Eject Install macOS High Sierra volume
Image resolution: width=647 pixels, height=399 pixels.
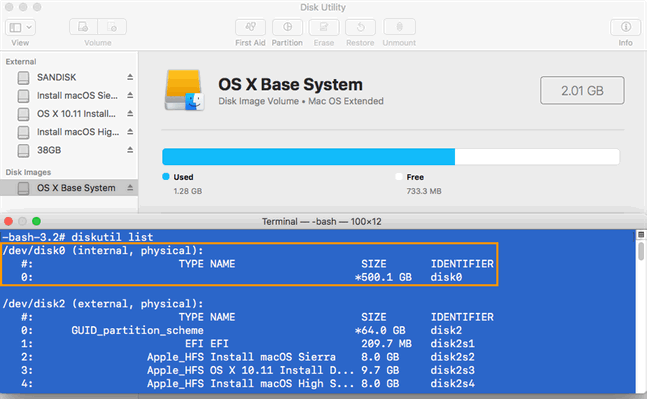click(130, 132)
